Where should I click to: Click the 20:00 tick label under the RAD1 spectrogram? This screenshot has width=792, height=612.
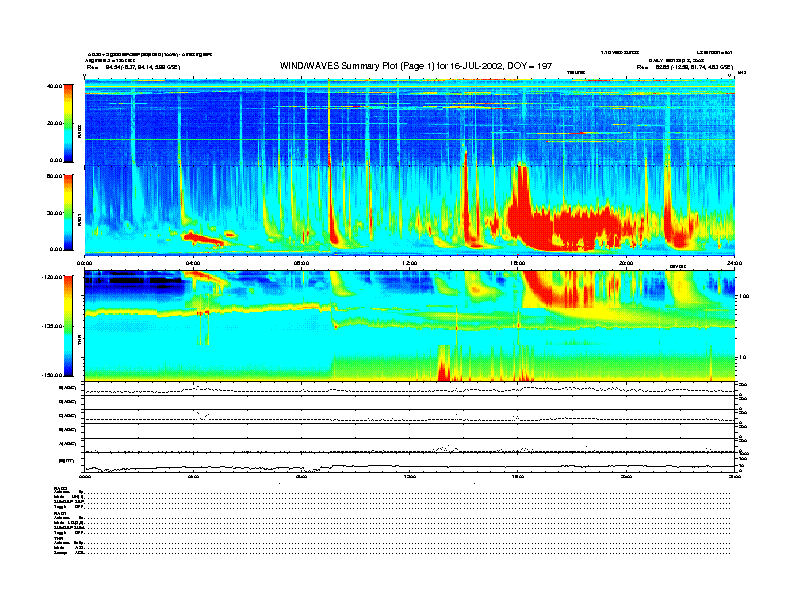[x=626, y=263]
